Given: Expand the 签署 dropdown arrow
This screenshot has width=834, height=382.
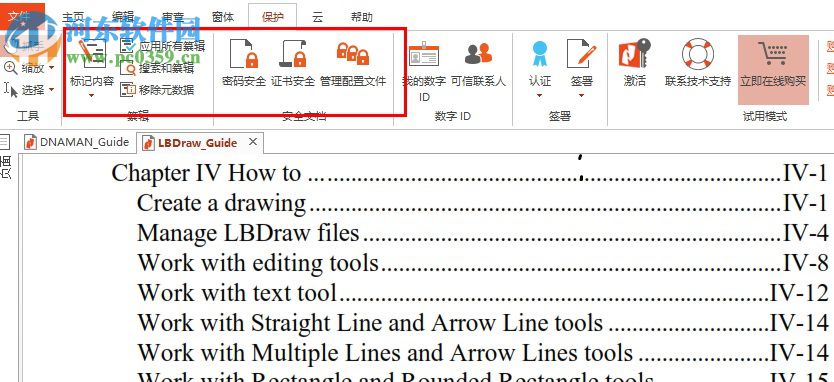Looking at the screenshot, I should 581,96.
